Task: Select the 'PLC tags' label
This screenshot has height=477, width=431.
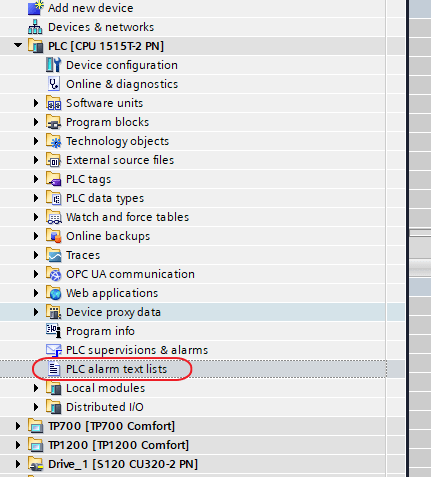Action: pos(89,179)
